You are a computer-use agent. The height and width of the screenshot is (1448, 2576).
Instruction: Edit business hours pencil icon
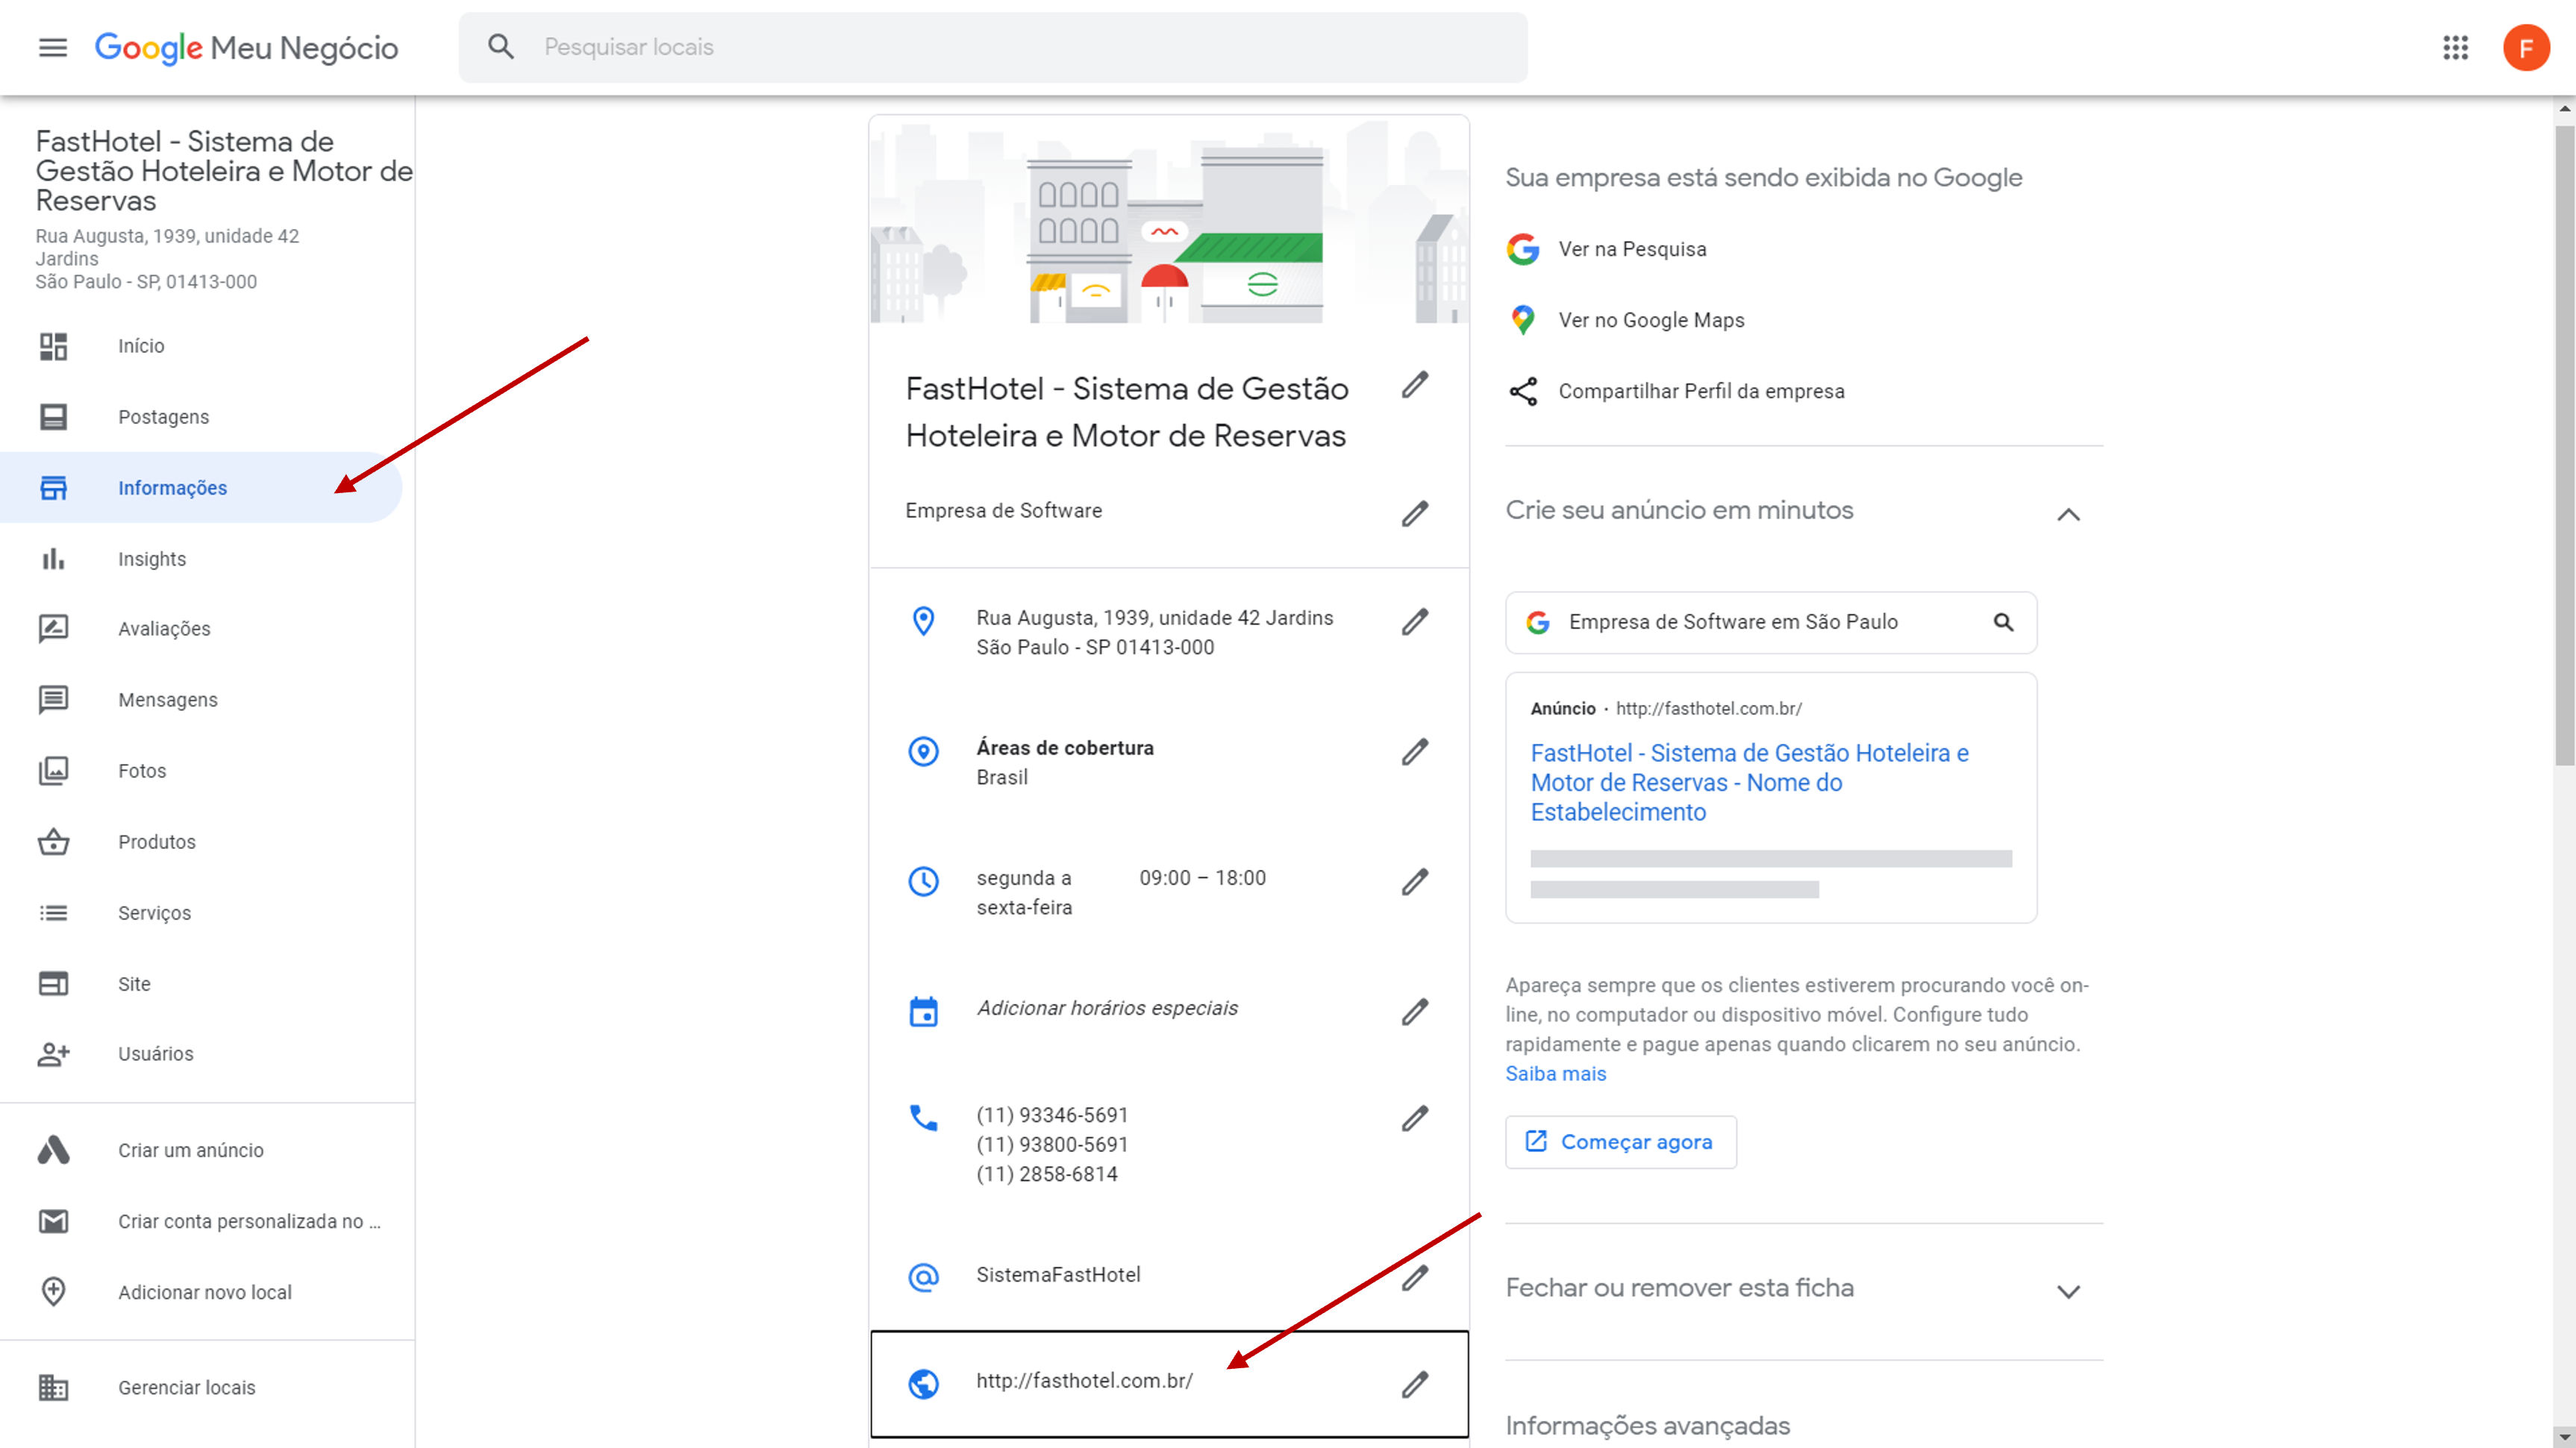point(1414,882)
